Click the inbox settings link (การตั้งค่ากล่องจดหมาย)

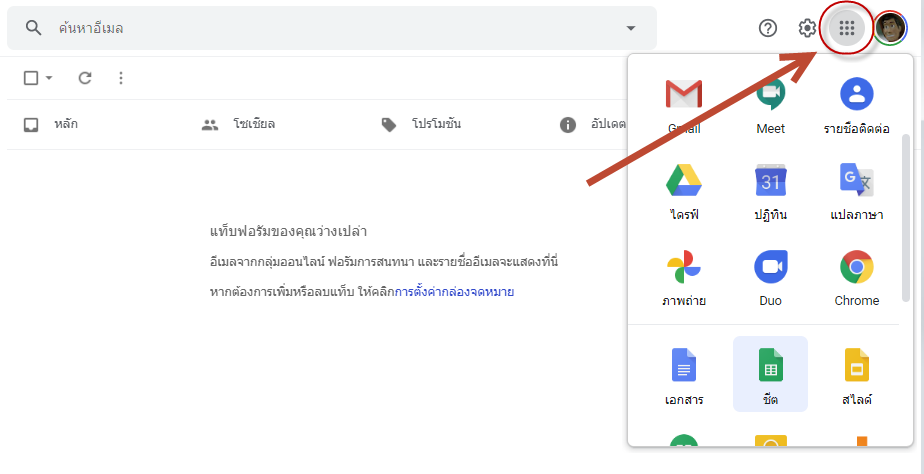point(453,292)
